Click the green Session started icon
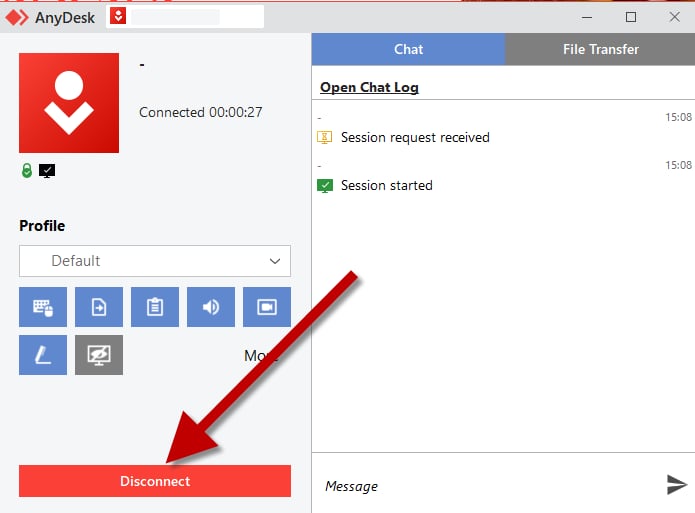695x513 pixels. 325,186
